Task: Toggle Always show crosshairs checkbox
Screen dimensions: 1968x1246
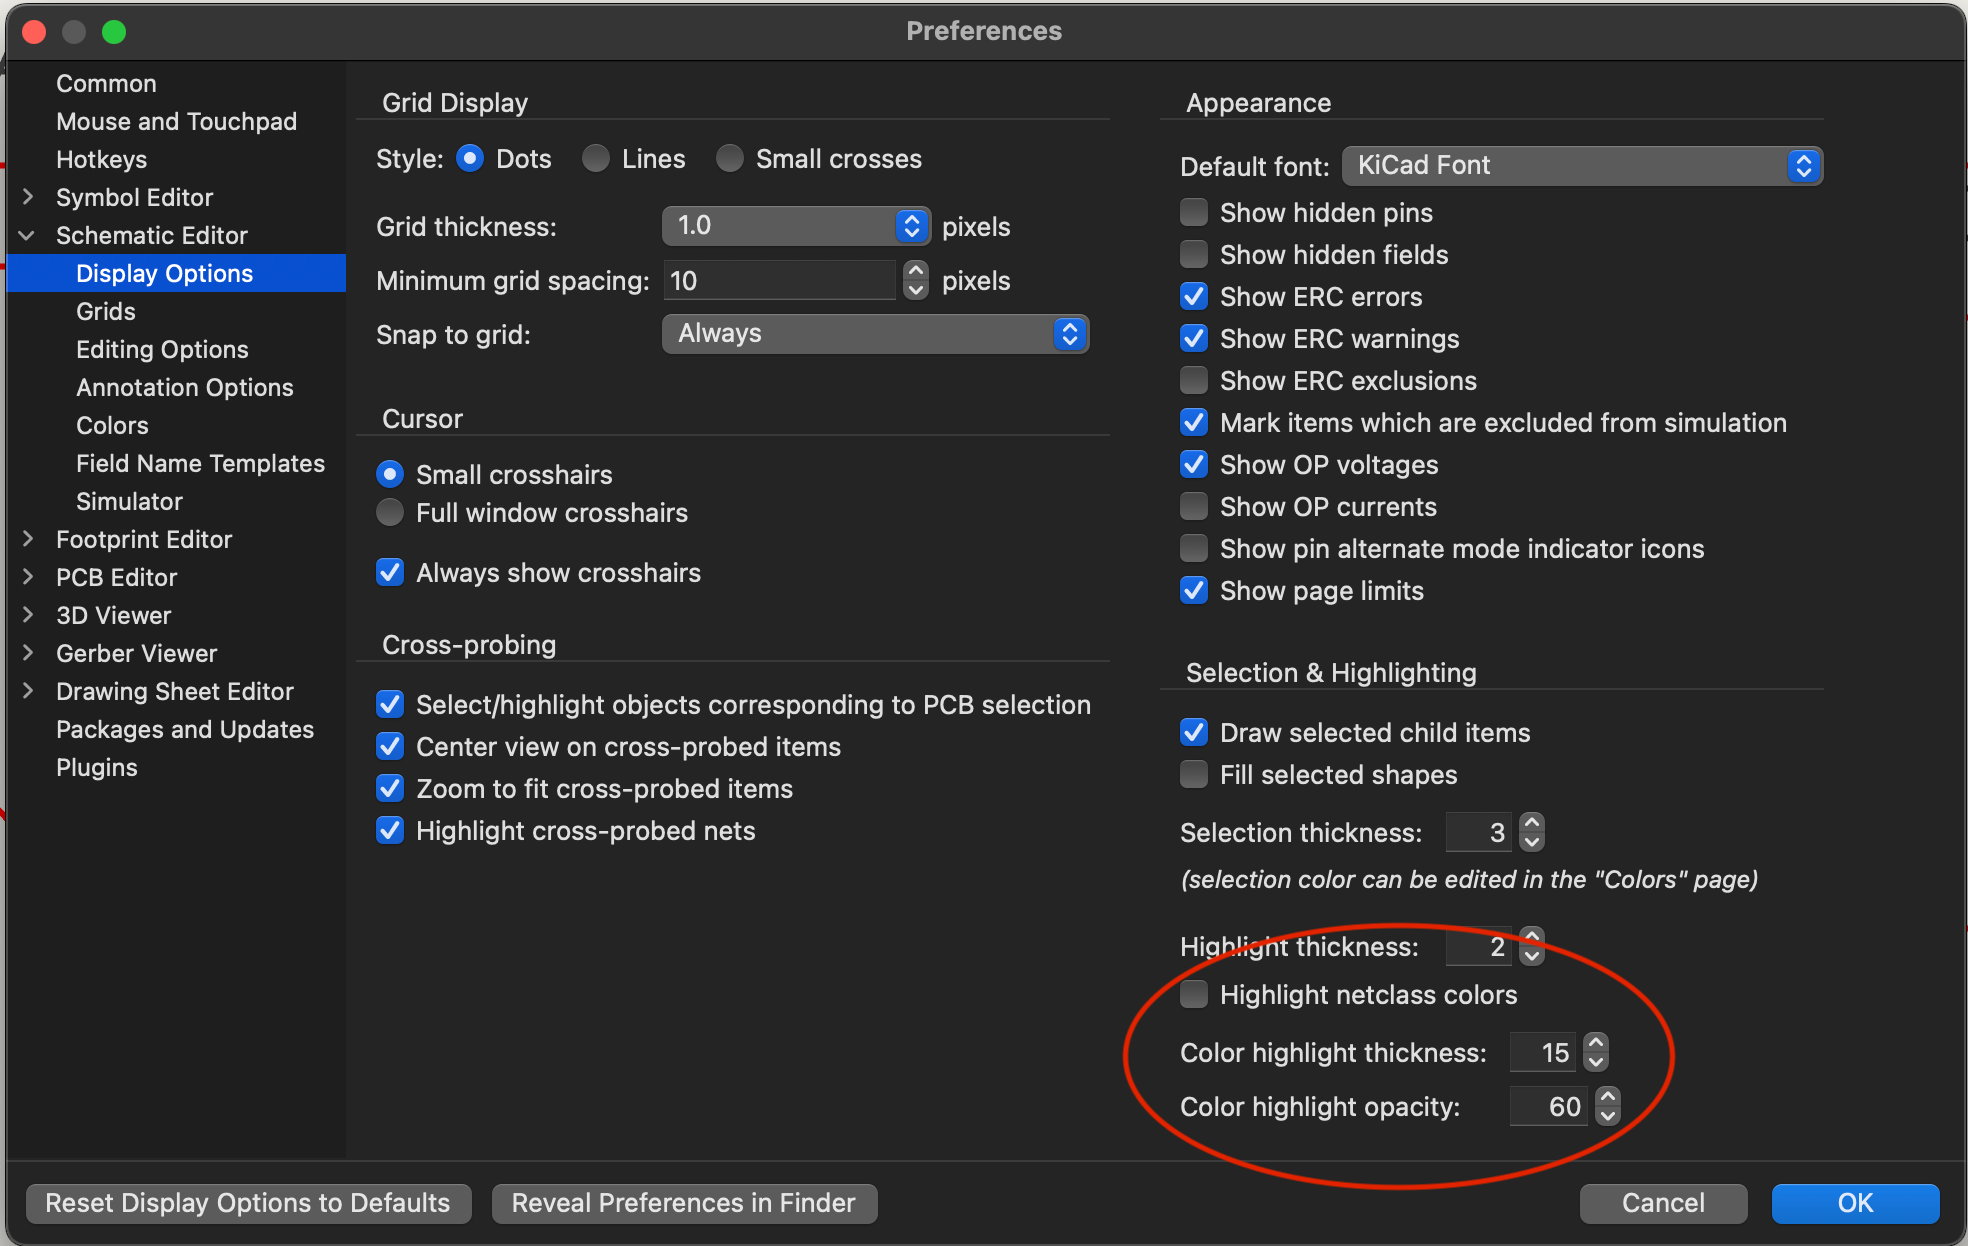Action: point(390,572)
